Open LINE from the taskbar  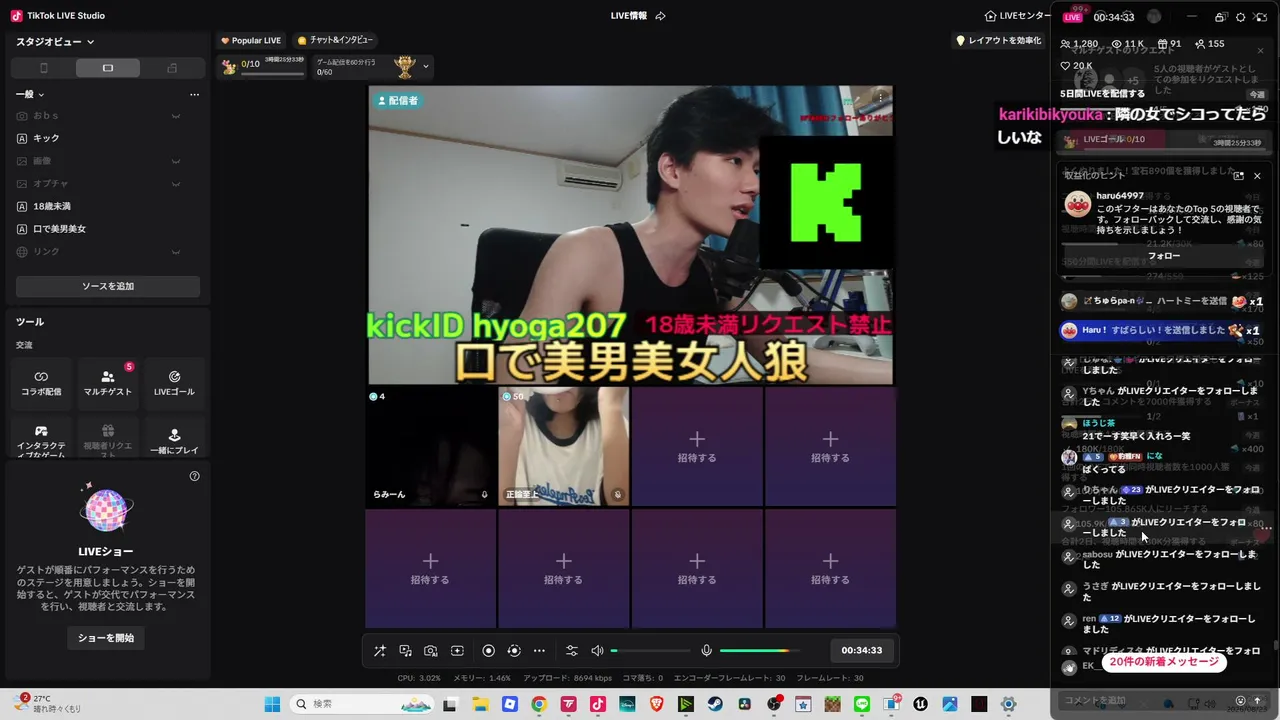862,704
